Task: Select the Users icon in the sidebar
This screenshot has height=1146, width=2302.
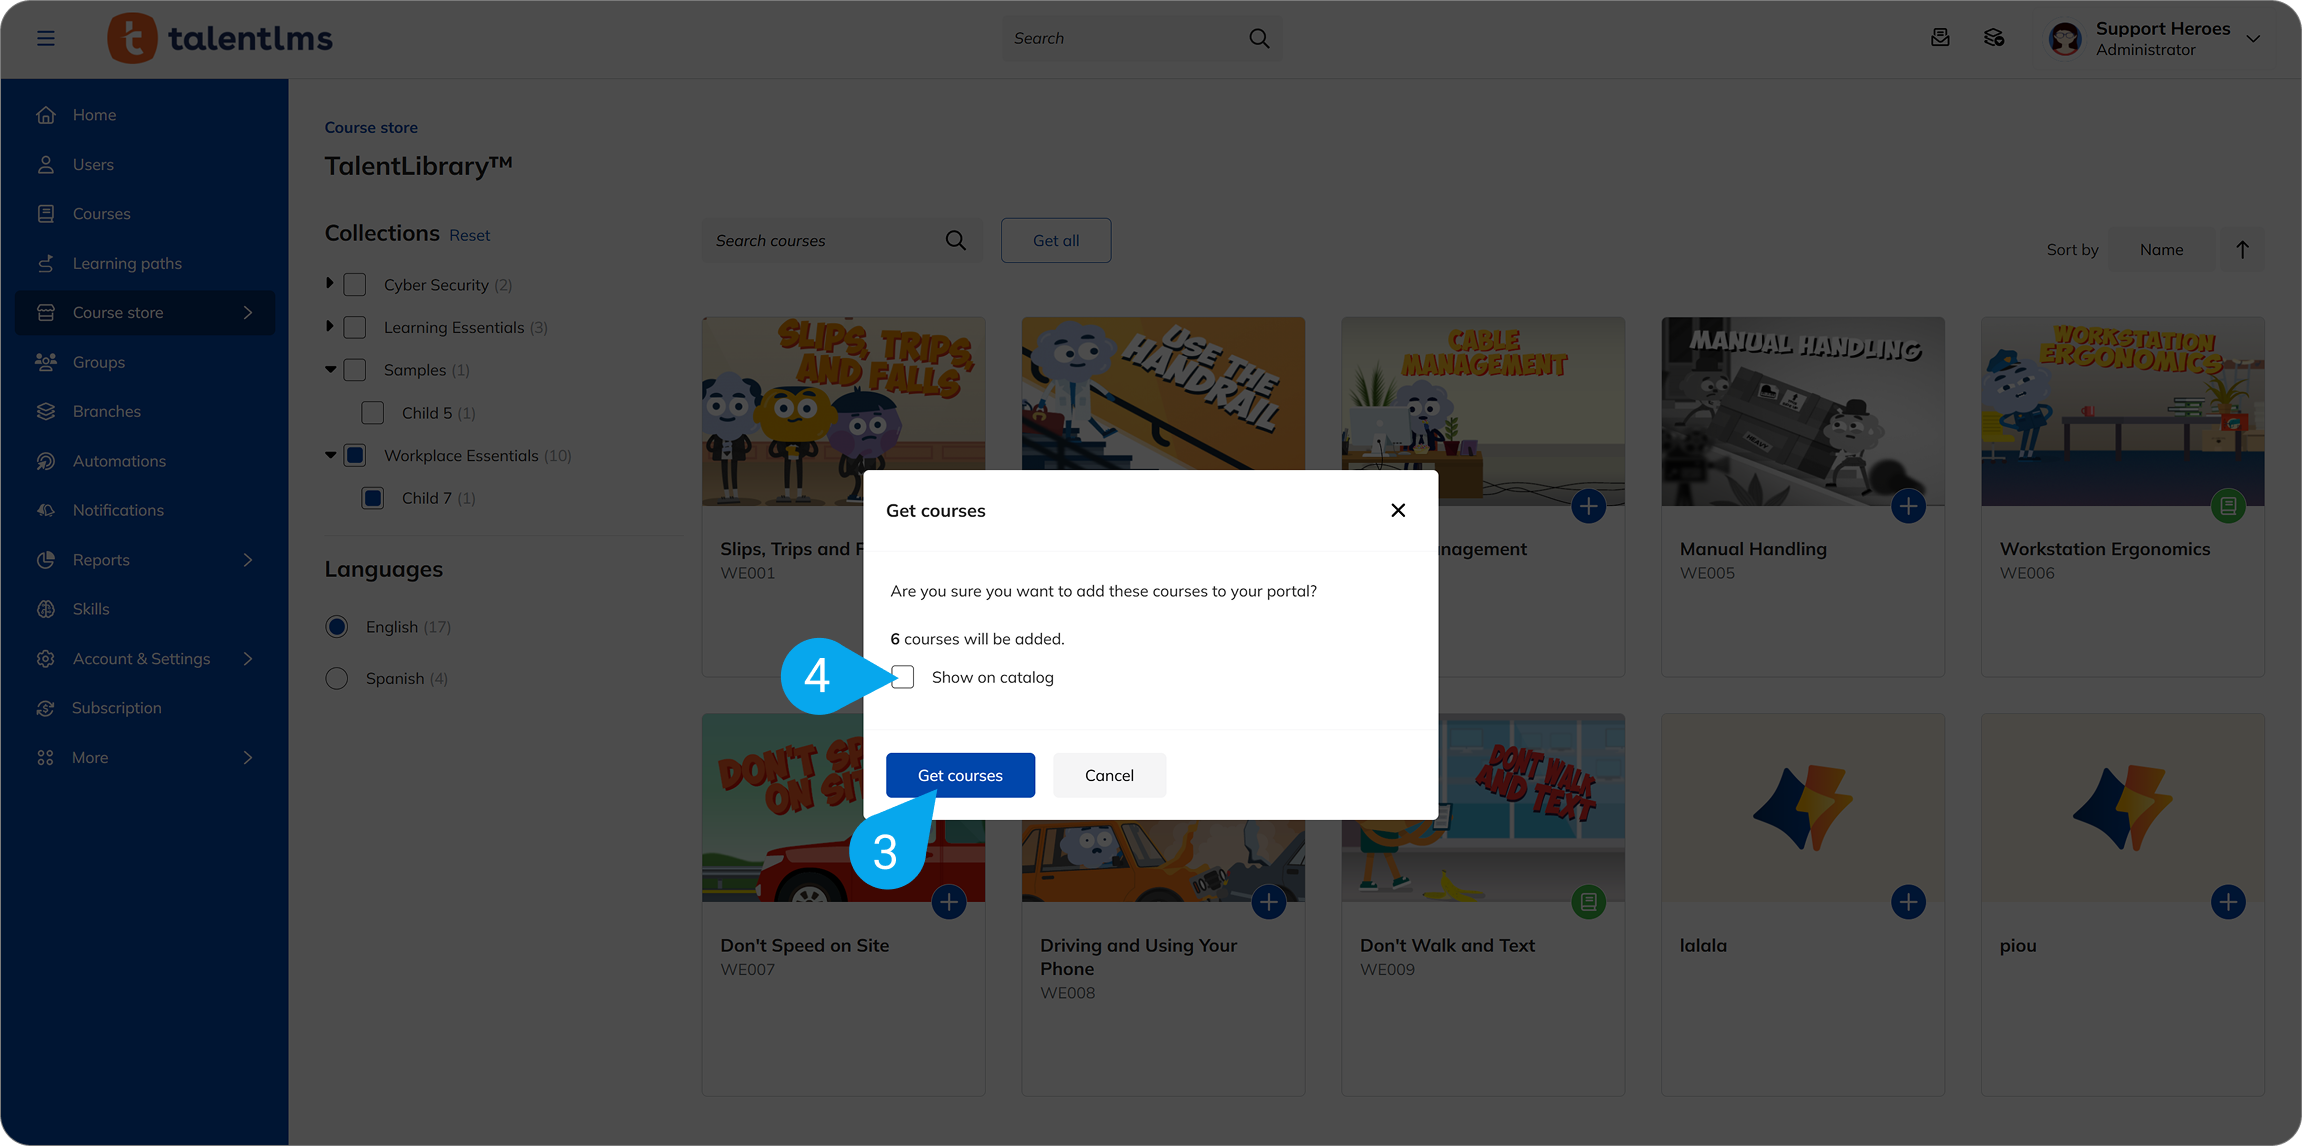Action: [46, 164]
